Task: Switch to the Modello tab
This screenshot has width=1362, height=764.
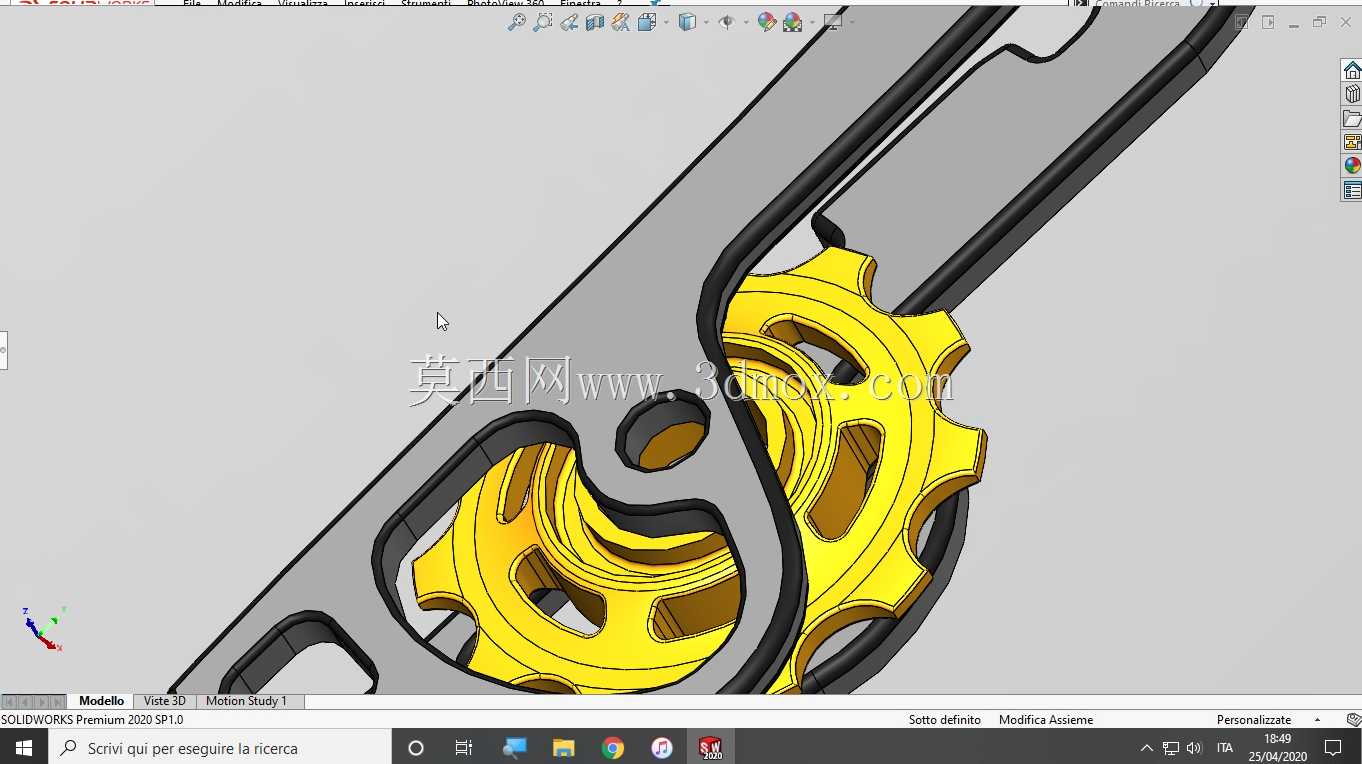Action: (101, 701)
